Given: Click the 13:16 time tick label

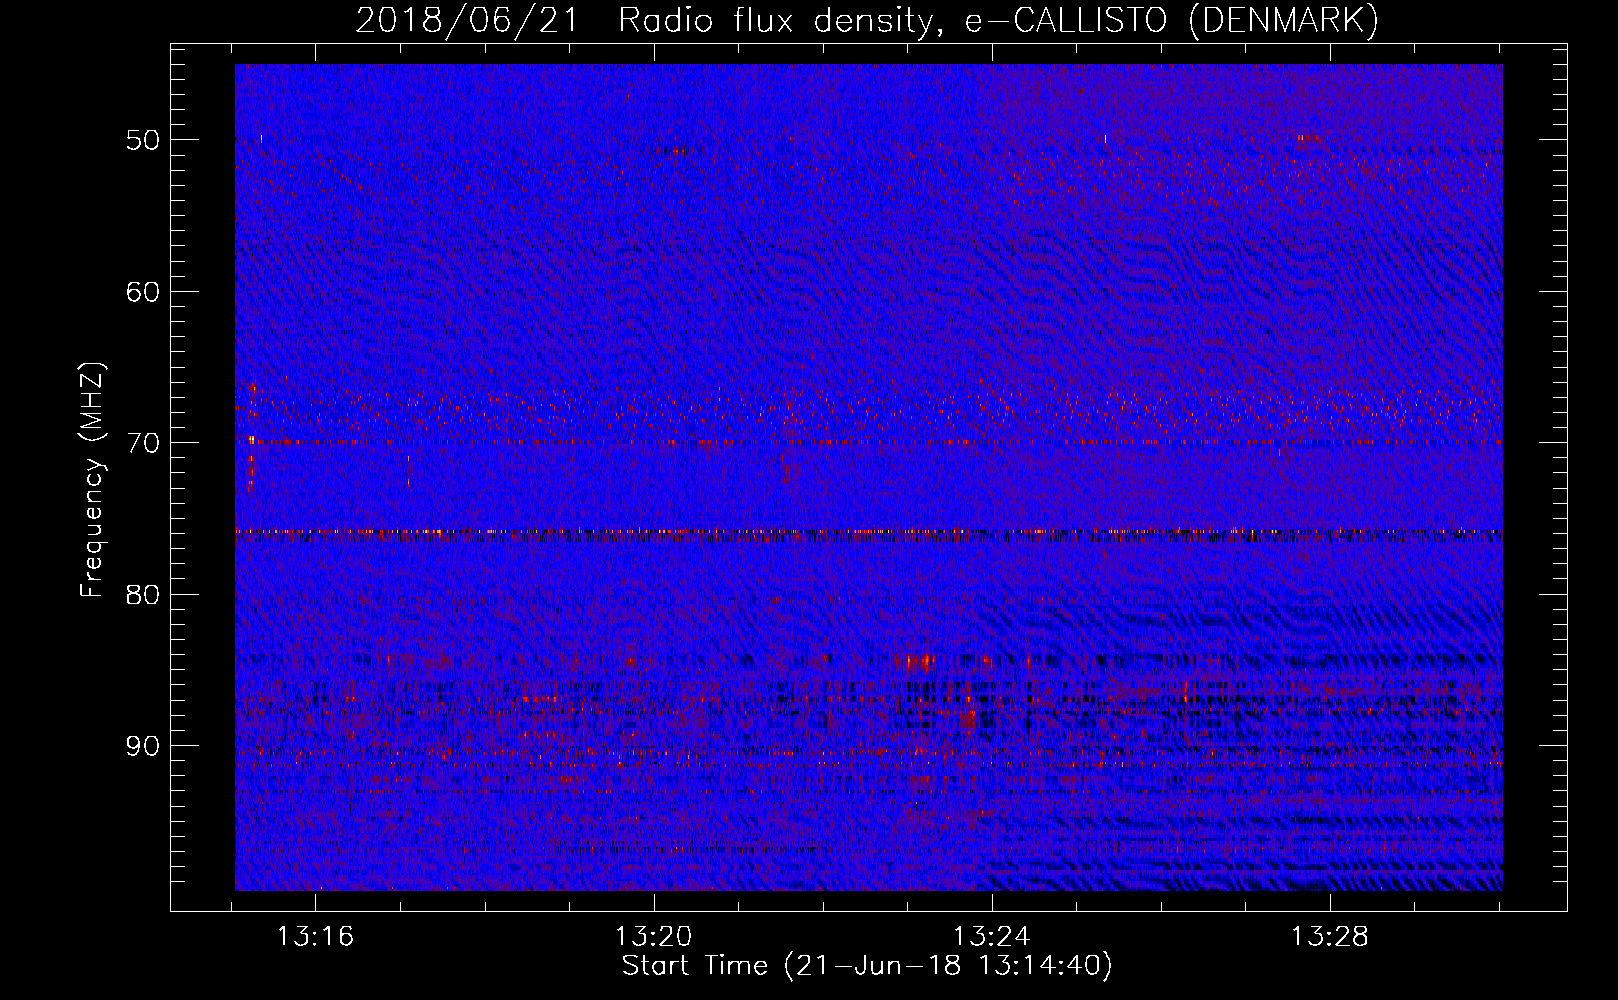Looking at the screenshot, I should pyautogui.click(x=315, y=937).
